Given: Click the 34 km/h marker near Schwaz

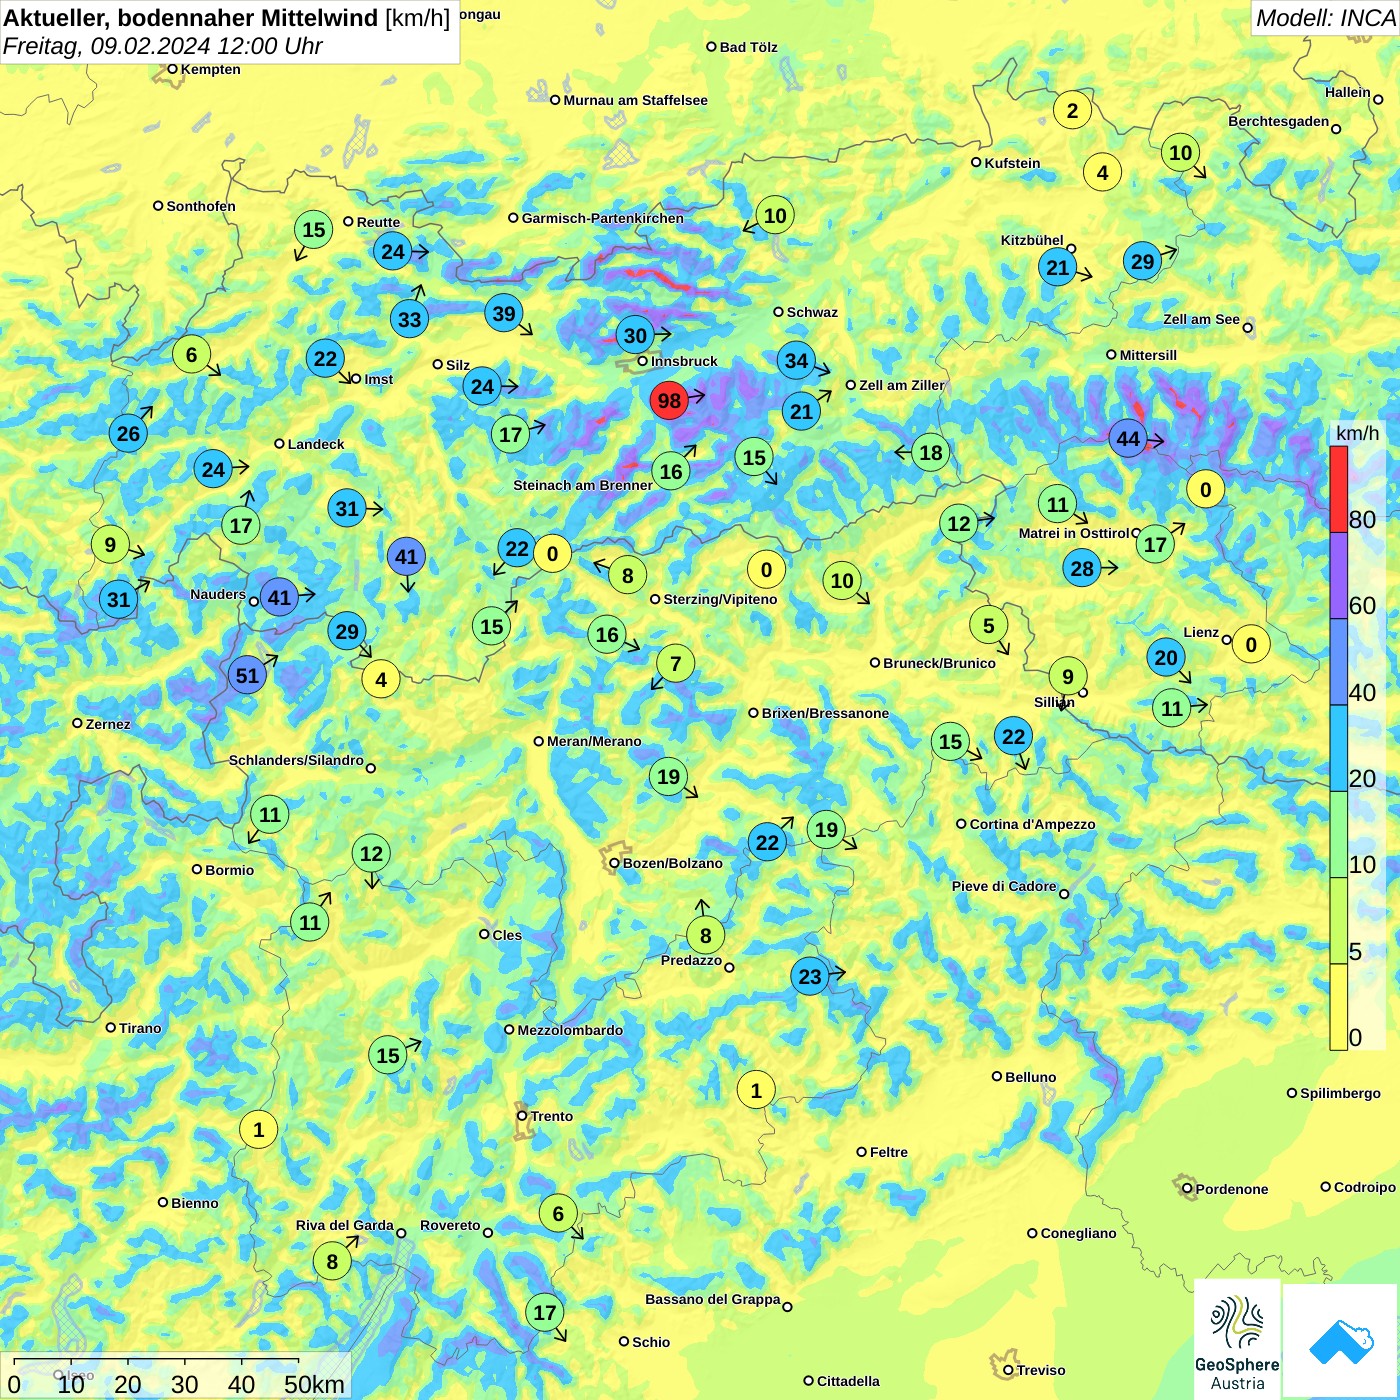Looking at the screenshot, I should (796, 361).
